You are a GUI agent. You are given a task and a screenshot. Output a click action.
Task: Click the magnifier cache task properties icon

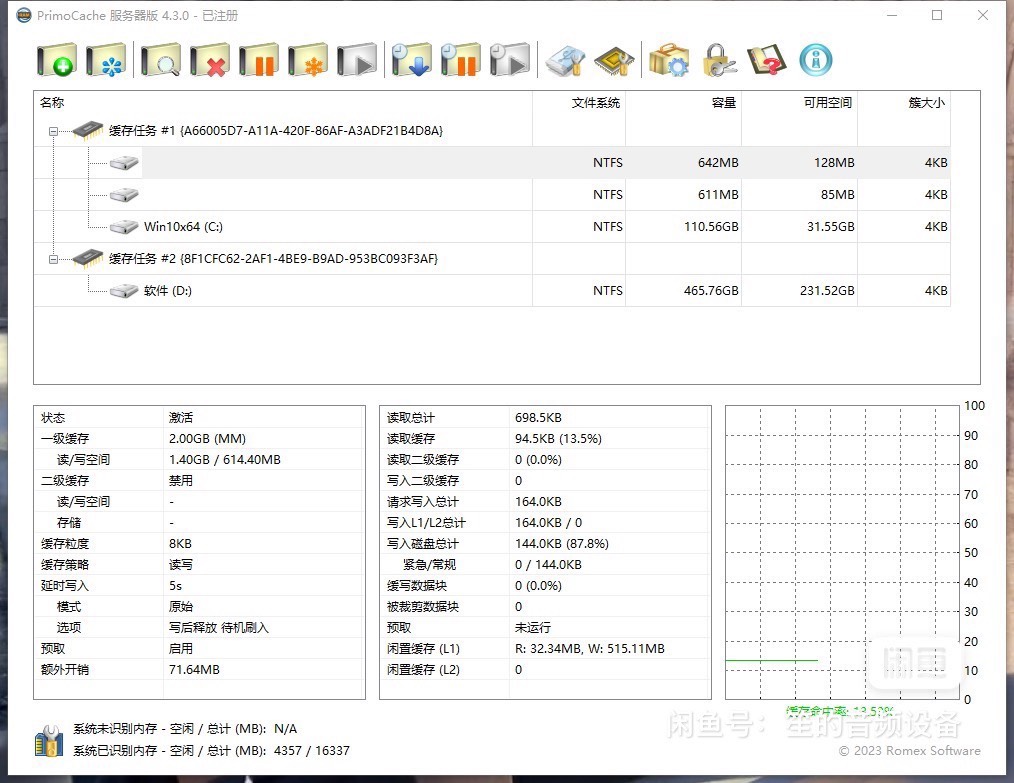pyautogui.click(x=160, y=61)
